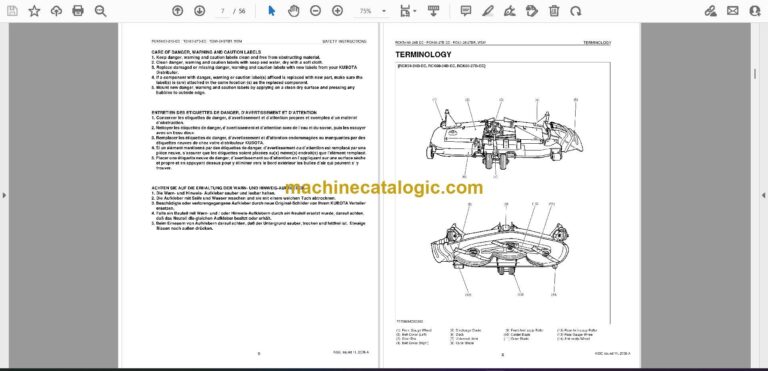Select the highlighter pen tool

click(487, 11)
